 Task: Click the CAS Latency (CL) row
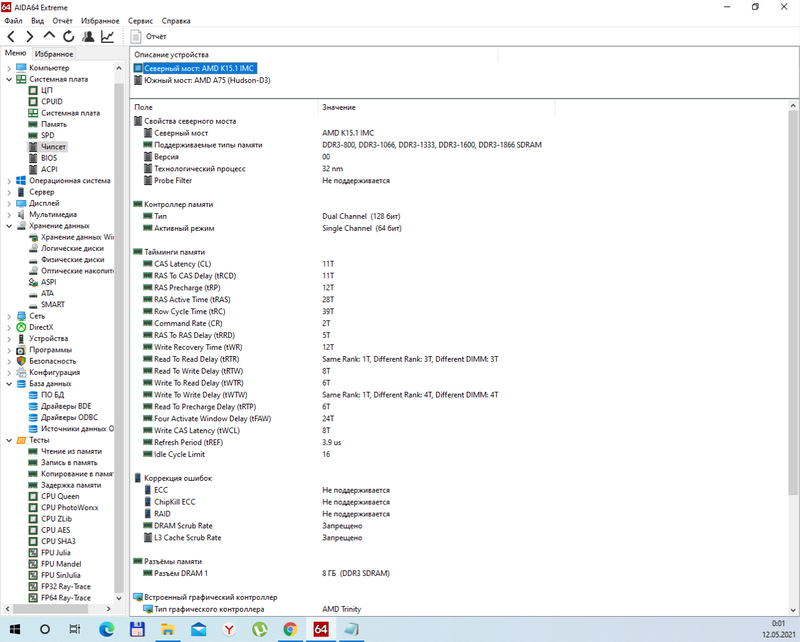[x=342, y=264]
